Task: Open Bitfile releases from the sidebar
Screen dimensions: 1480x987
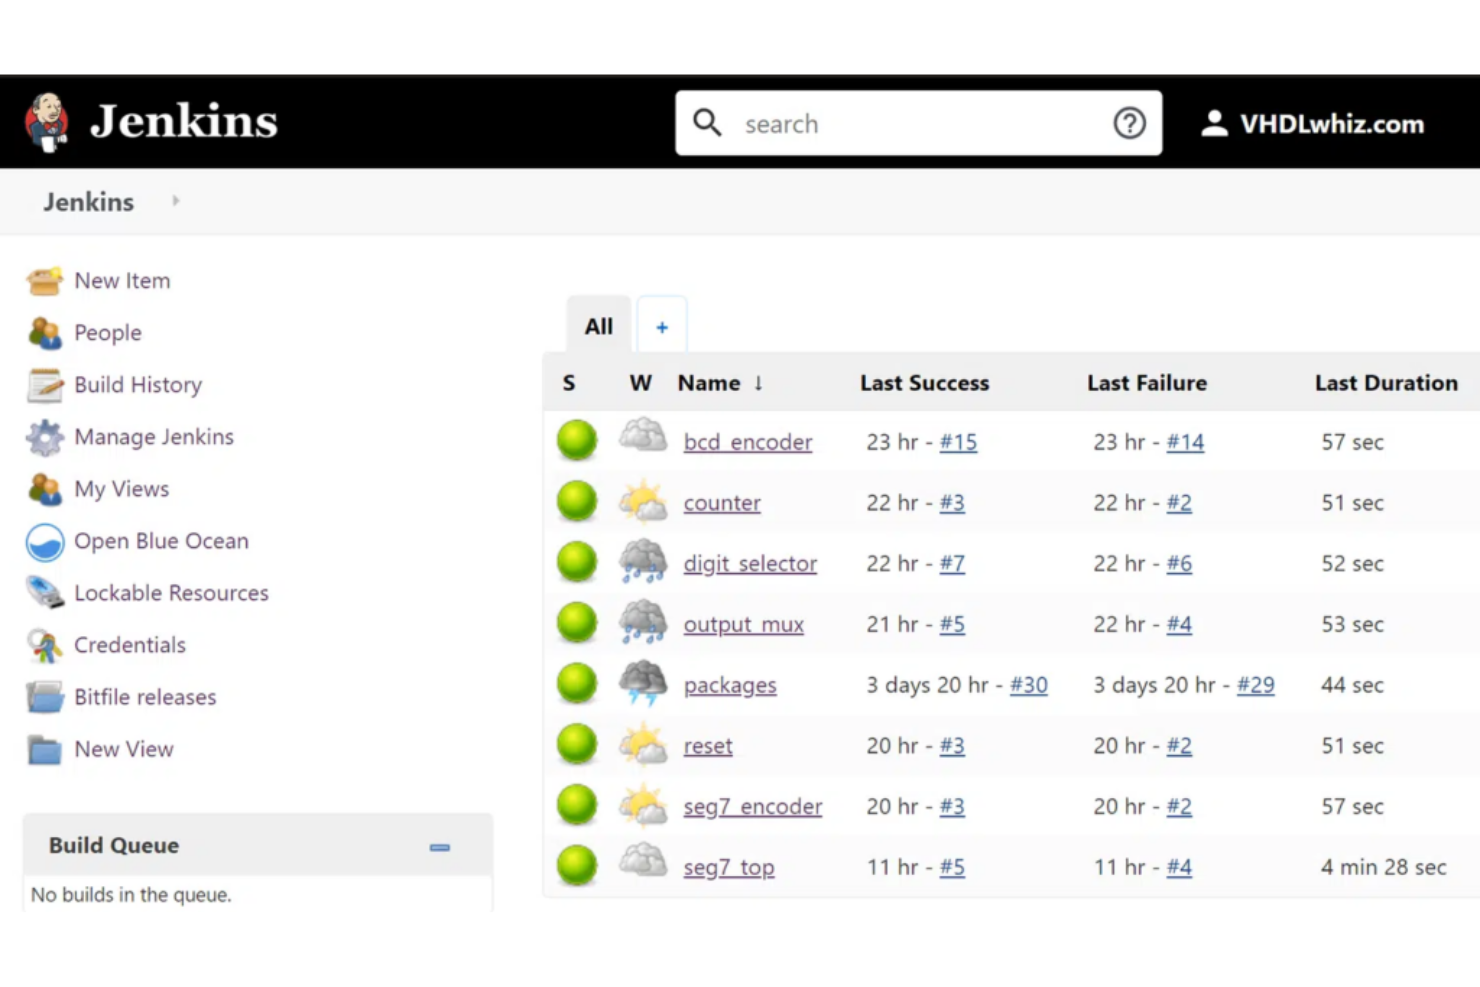Action: [145, 697]
